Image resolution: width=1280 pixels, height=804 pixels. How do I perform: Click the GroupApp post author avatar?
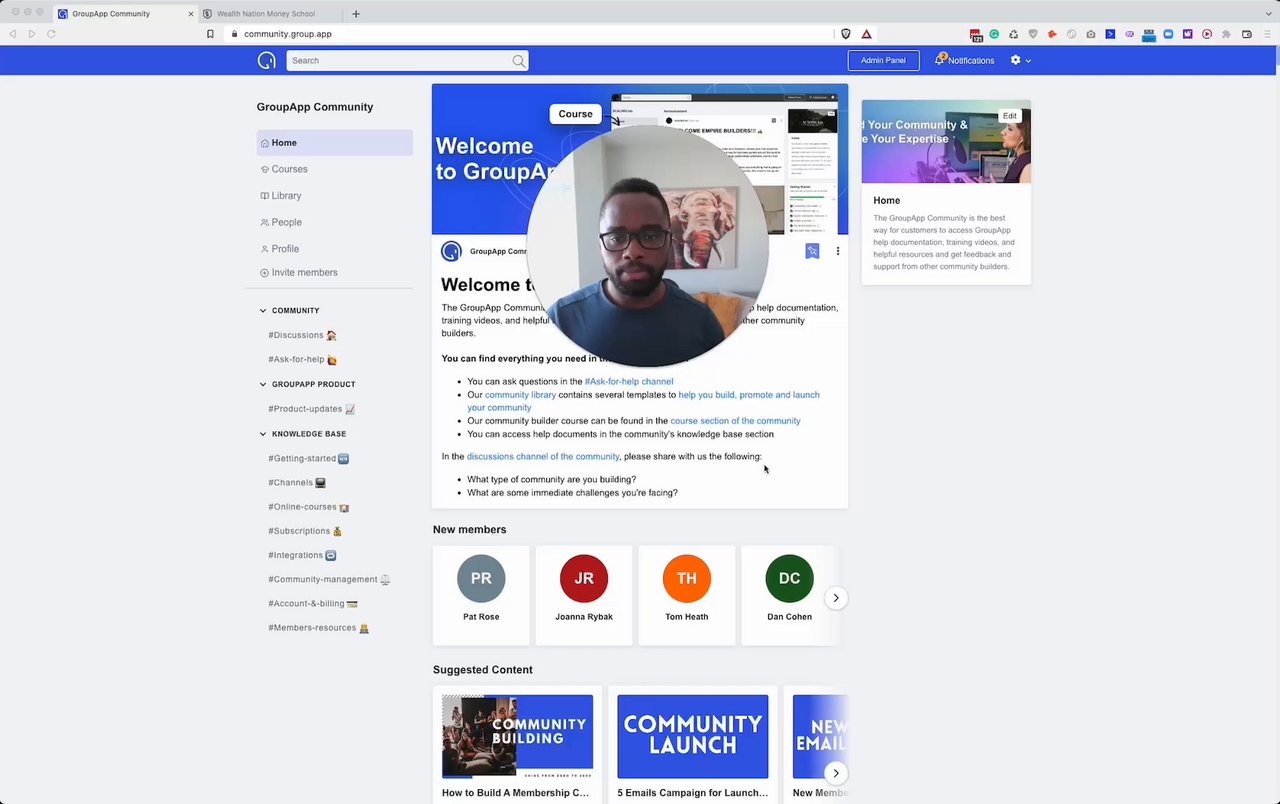pyautogui.click(x=451, y=251)
